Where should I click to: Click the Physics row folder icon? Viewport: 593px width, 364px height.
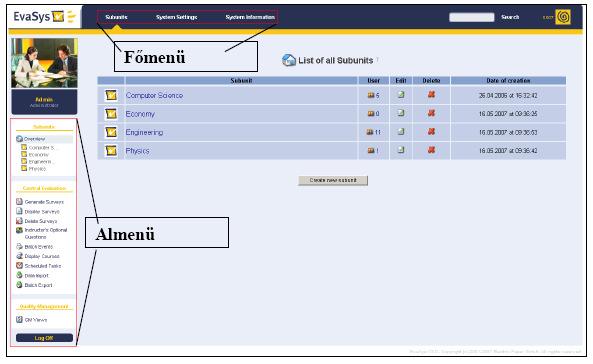[111, 151]
